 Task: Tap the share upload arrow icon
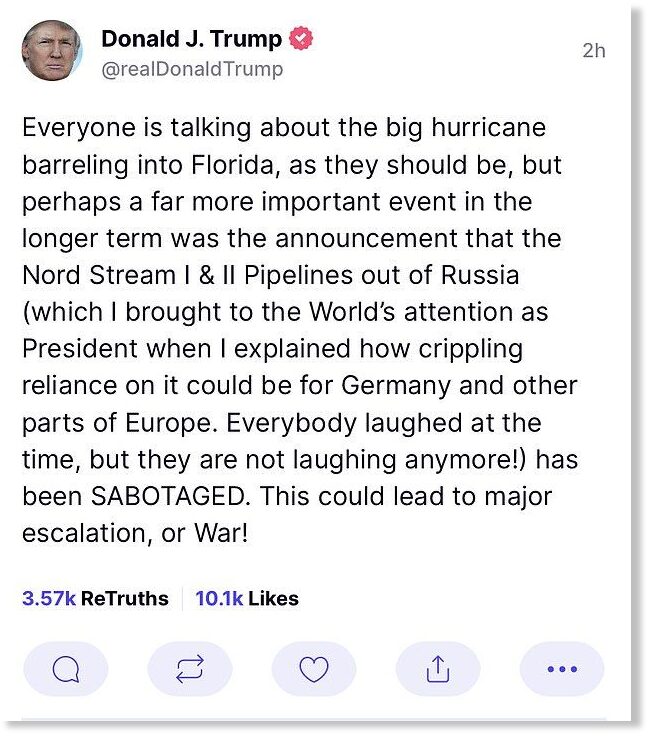tap(438, 668)
